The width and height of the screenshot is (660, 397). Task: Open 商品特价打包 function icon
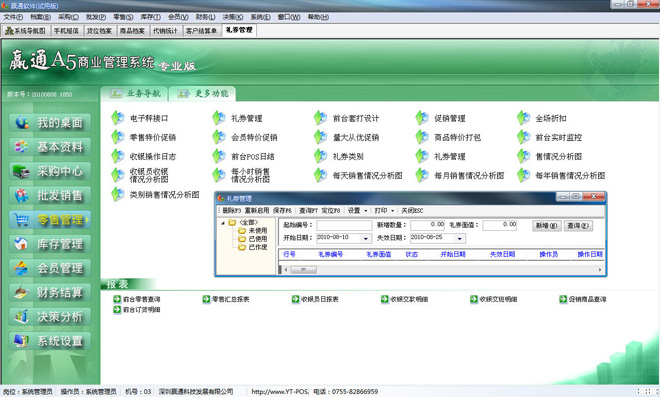point(422,137)
